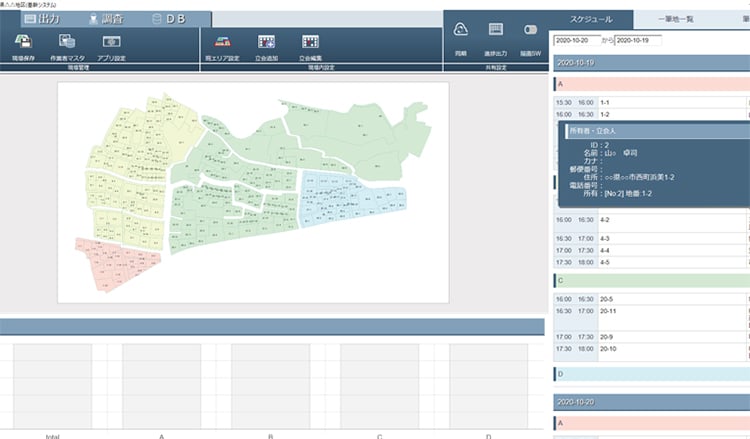Select the スケジュール tab
750x439 pixels.
(x=592, y=19)
